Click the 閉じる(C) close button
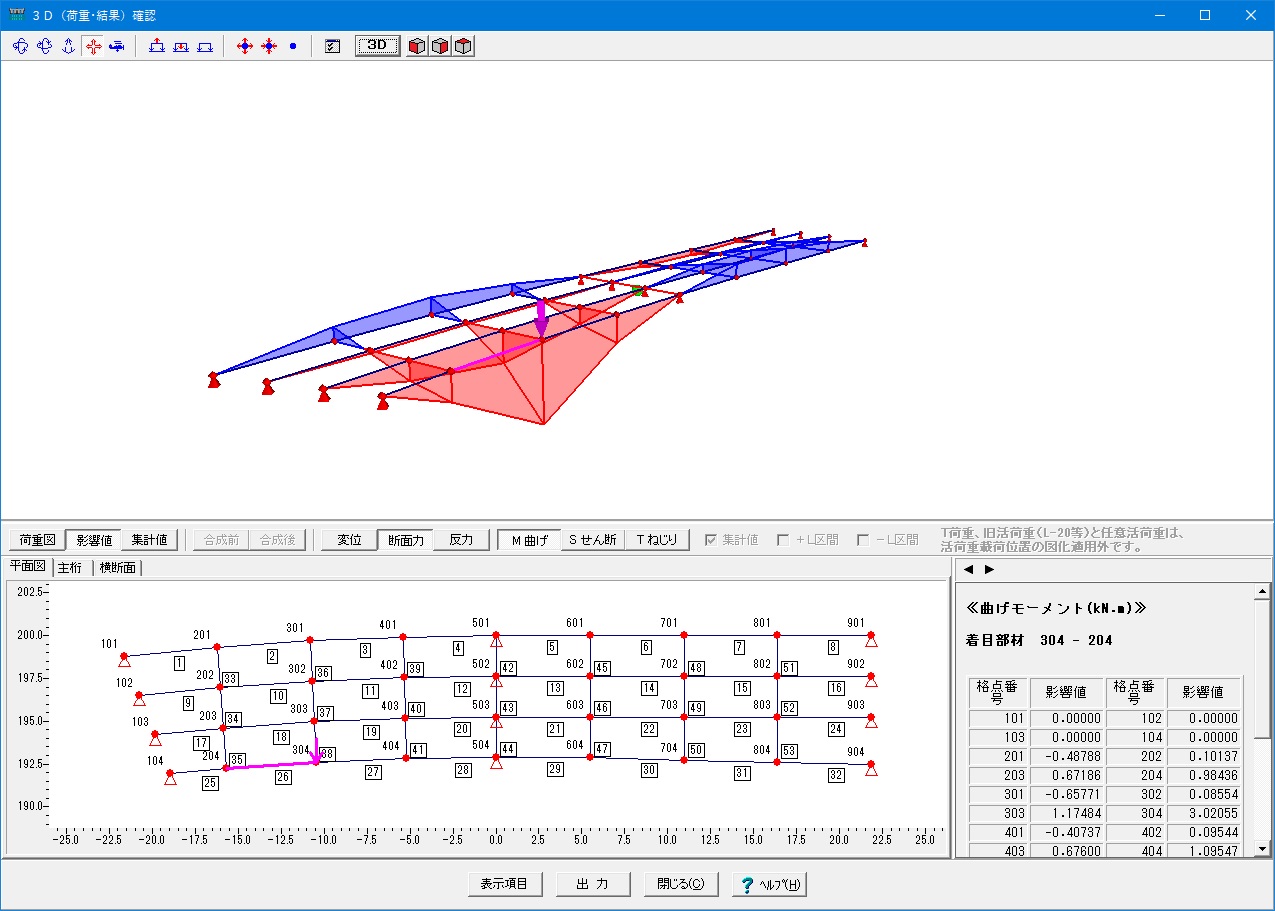This screenshot has width=1275, height=911. tap(681, 885)
